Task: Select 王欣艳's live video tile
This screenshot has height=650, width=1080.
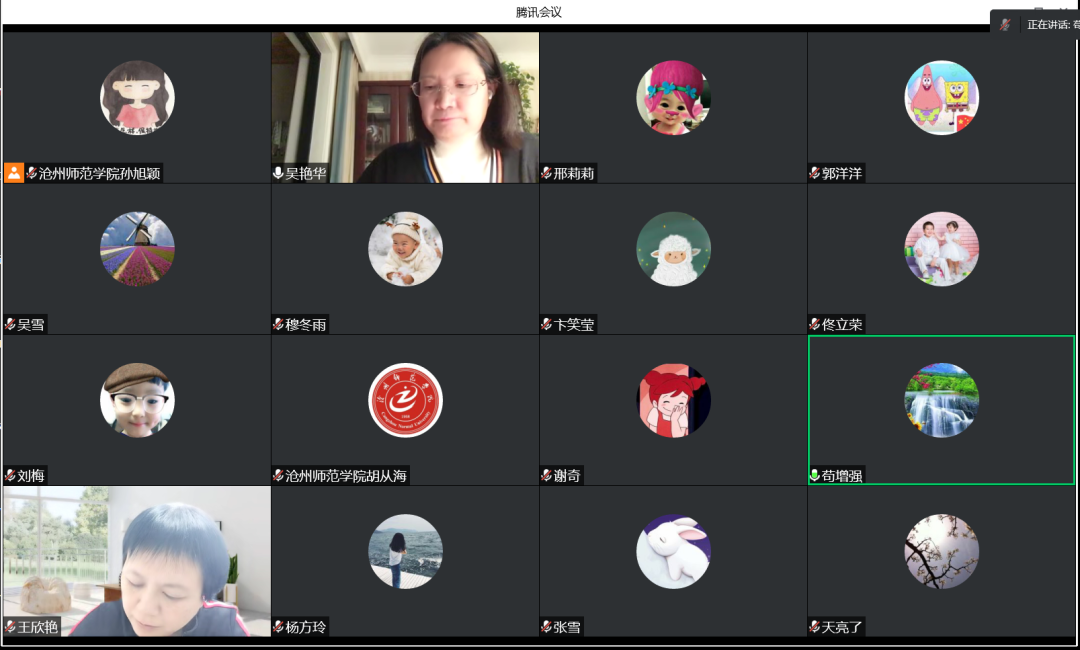Action: [137, 560]
